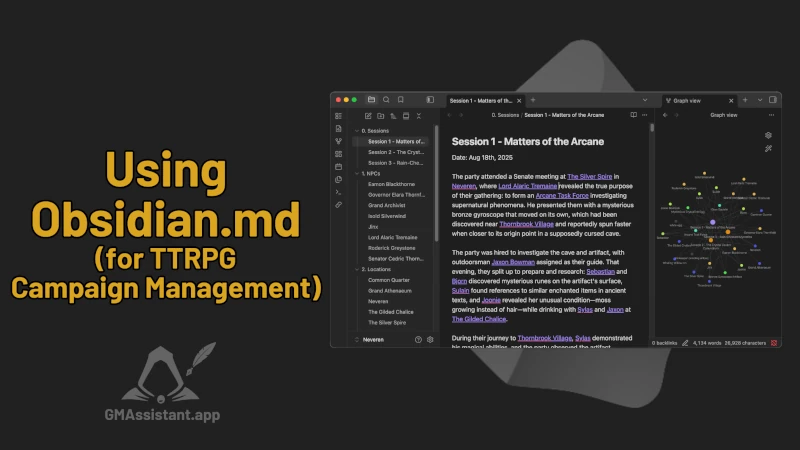This screenshot has height=450, width=800.
Task: Toggle the right sidebar icon
Action: pyautogui.click(x=773, y=100)
